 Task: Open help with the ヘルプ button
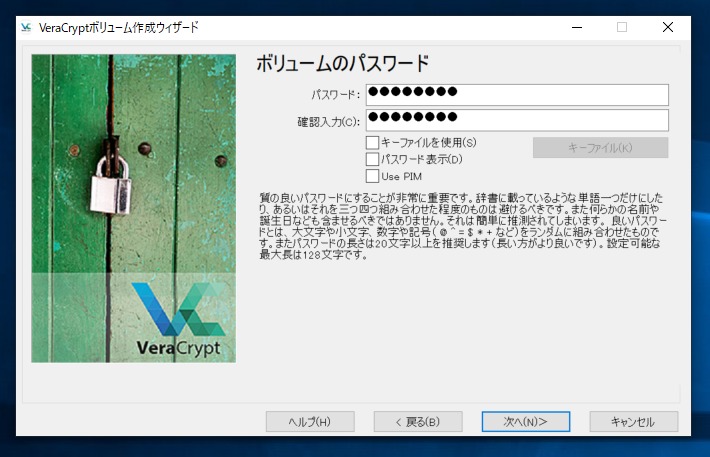pyautogui.click(x=309, y=421)
